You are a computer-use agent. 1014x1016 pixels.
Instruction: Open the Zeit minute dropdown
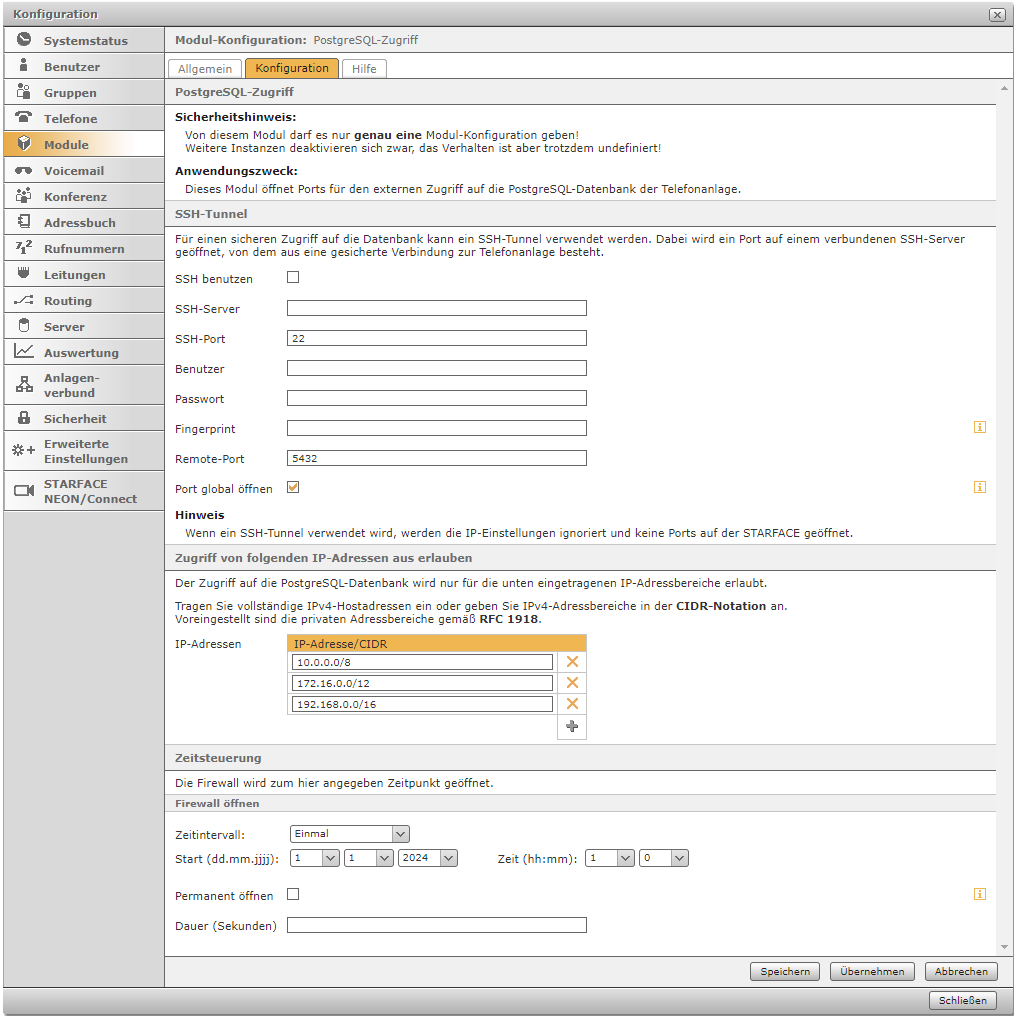pyautogui.click(x=663, y=858)
